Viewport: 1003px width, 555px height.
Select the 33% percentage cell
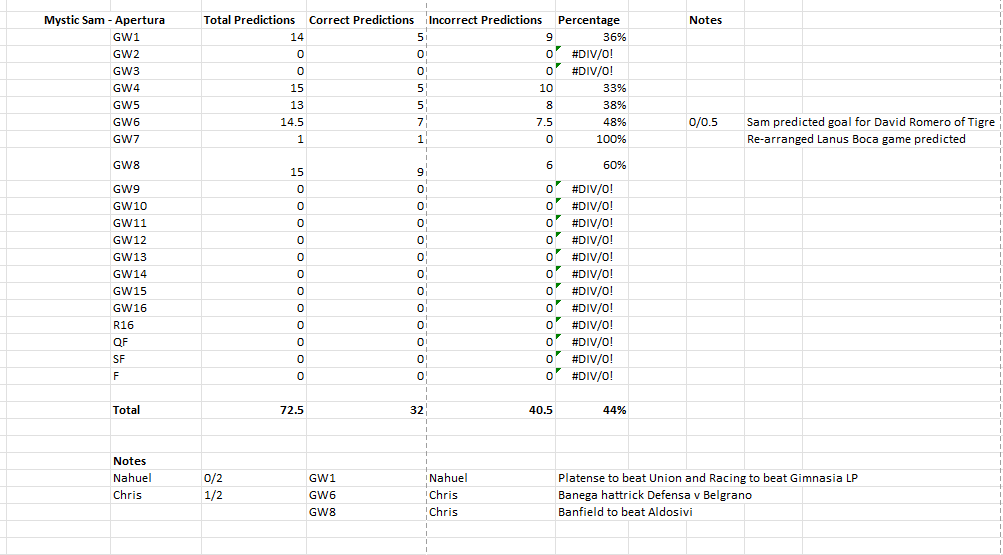pyautogui.click(x=615, y=88)
